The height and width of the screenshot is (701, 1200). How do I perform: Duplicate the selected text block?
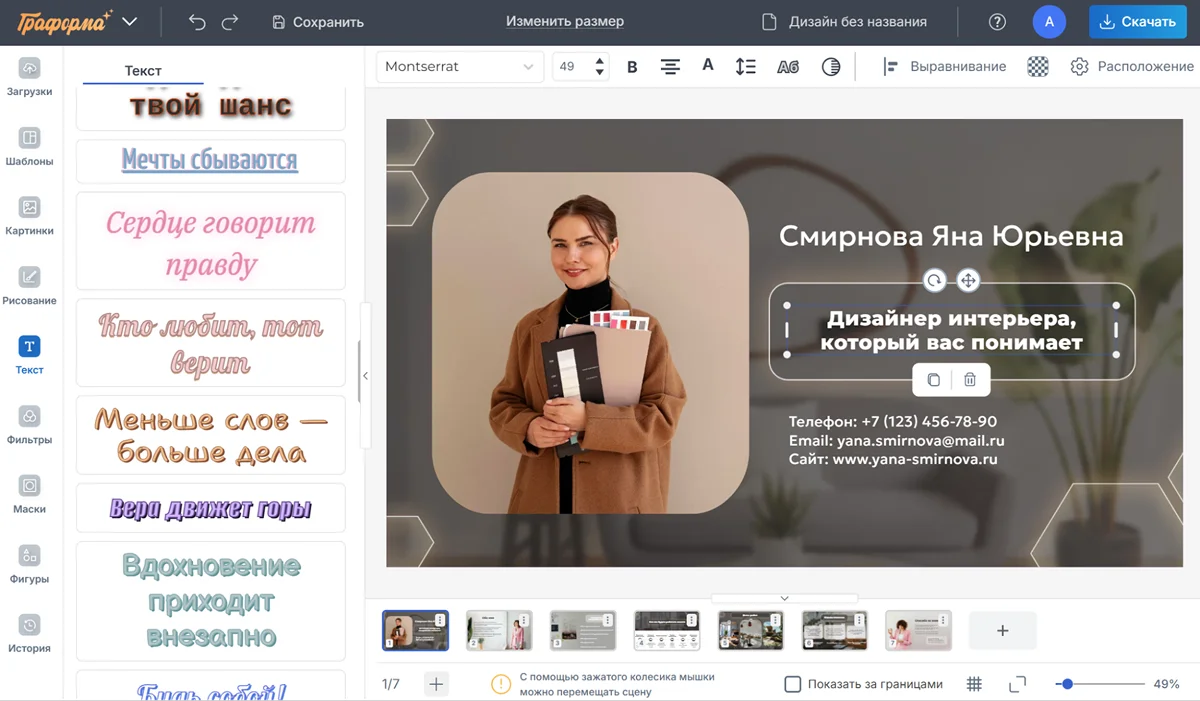tap(933, 380)
